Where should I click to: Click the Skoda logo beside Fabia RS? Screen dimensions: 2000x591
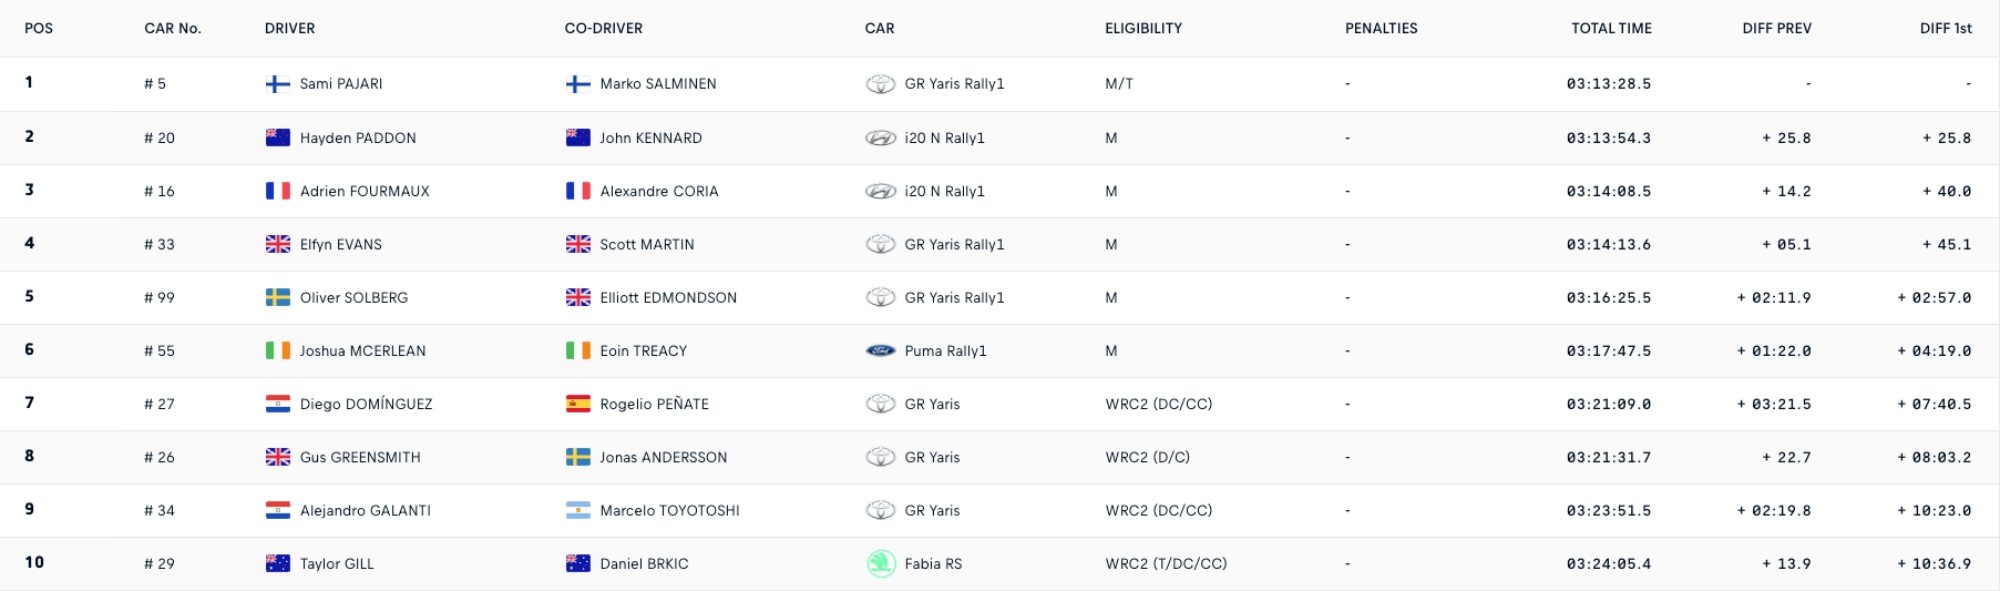click(x=880, y=564)
